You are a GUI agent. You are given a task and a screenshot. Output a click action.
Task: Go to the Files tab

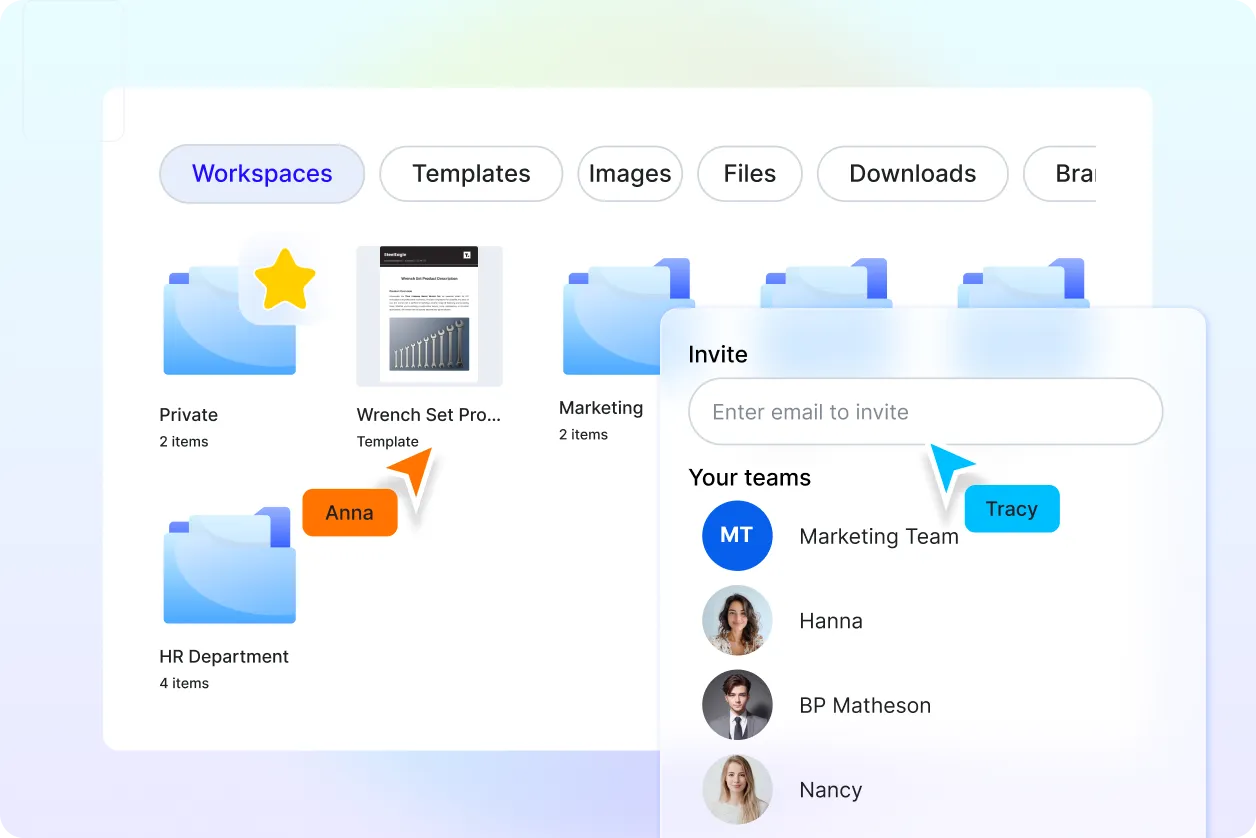point(750,174)
